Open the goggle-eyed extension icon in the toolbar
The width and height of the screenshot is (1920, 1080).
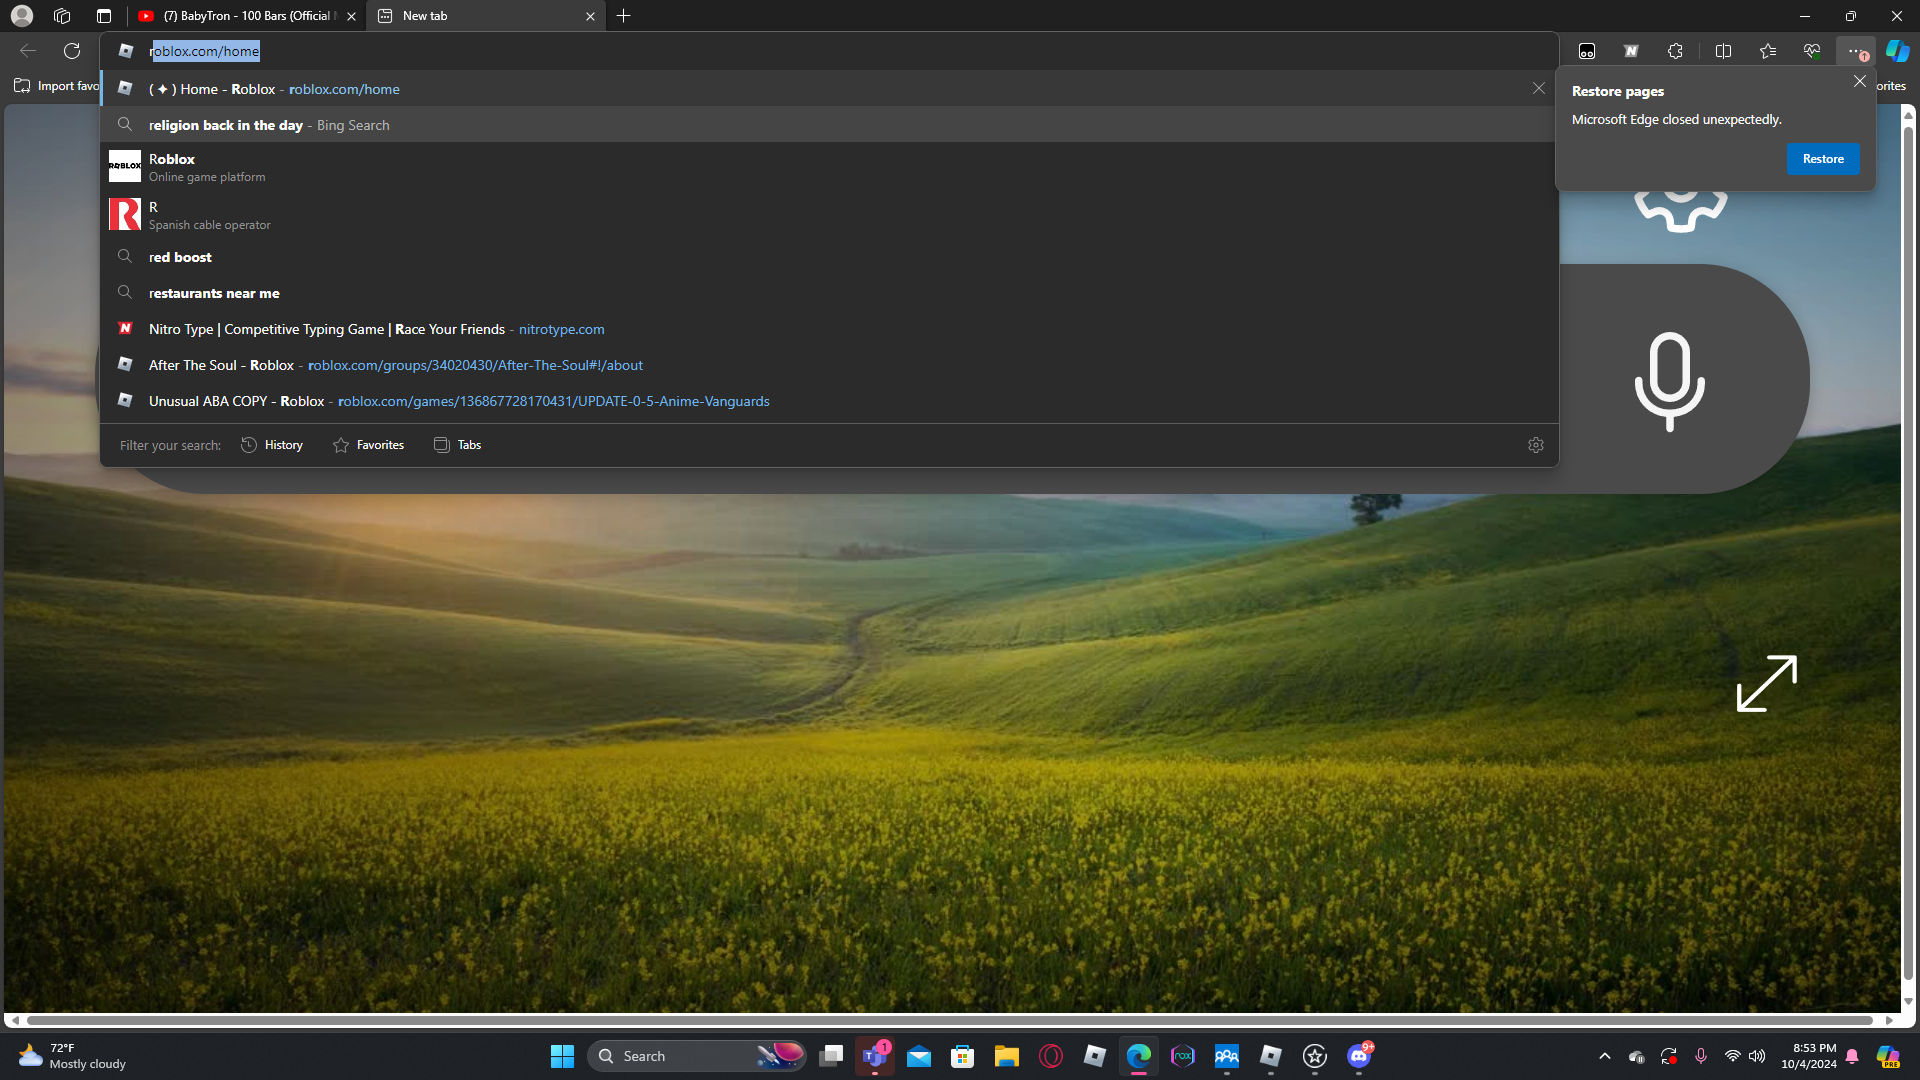tap(1587, 51)
